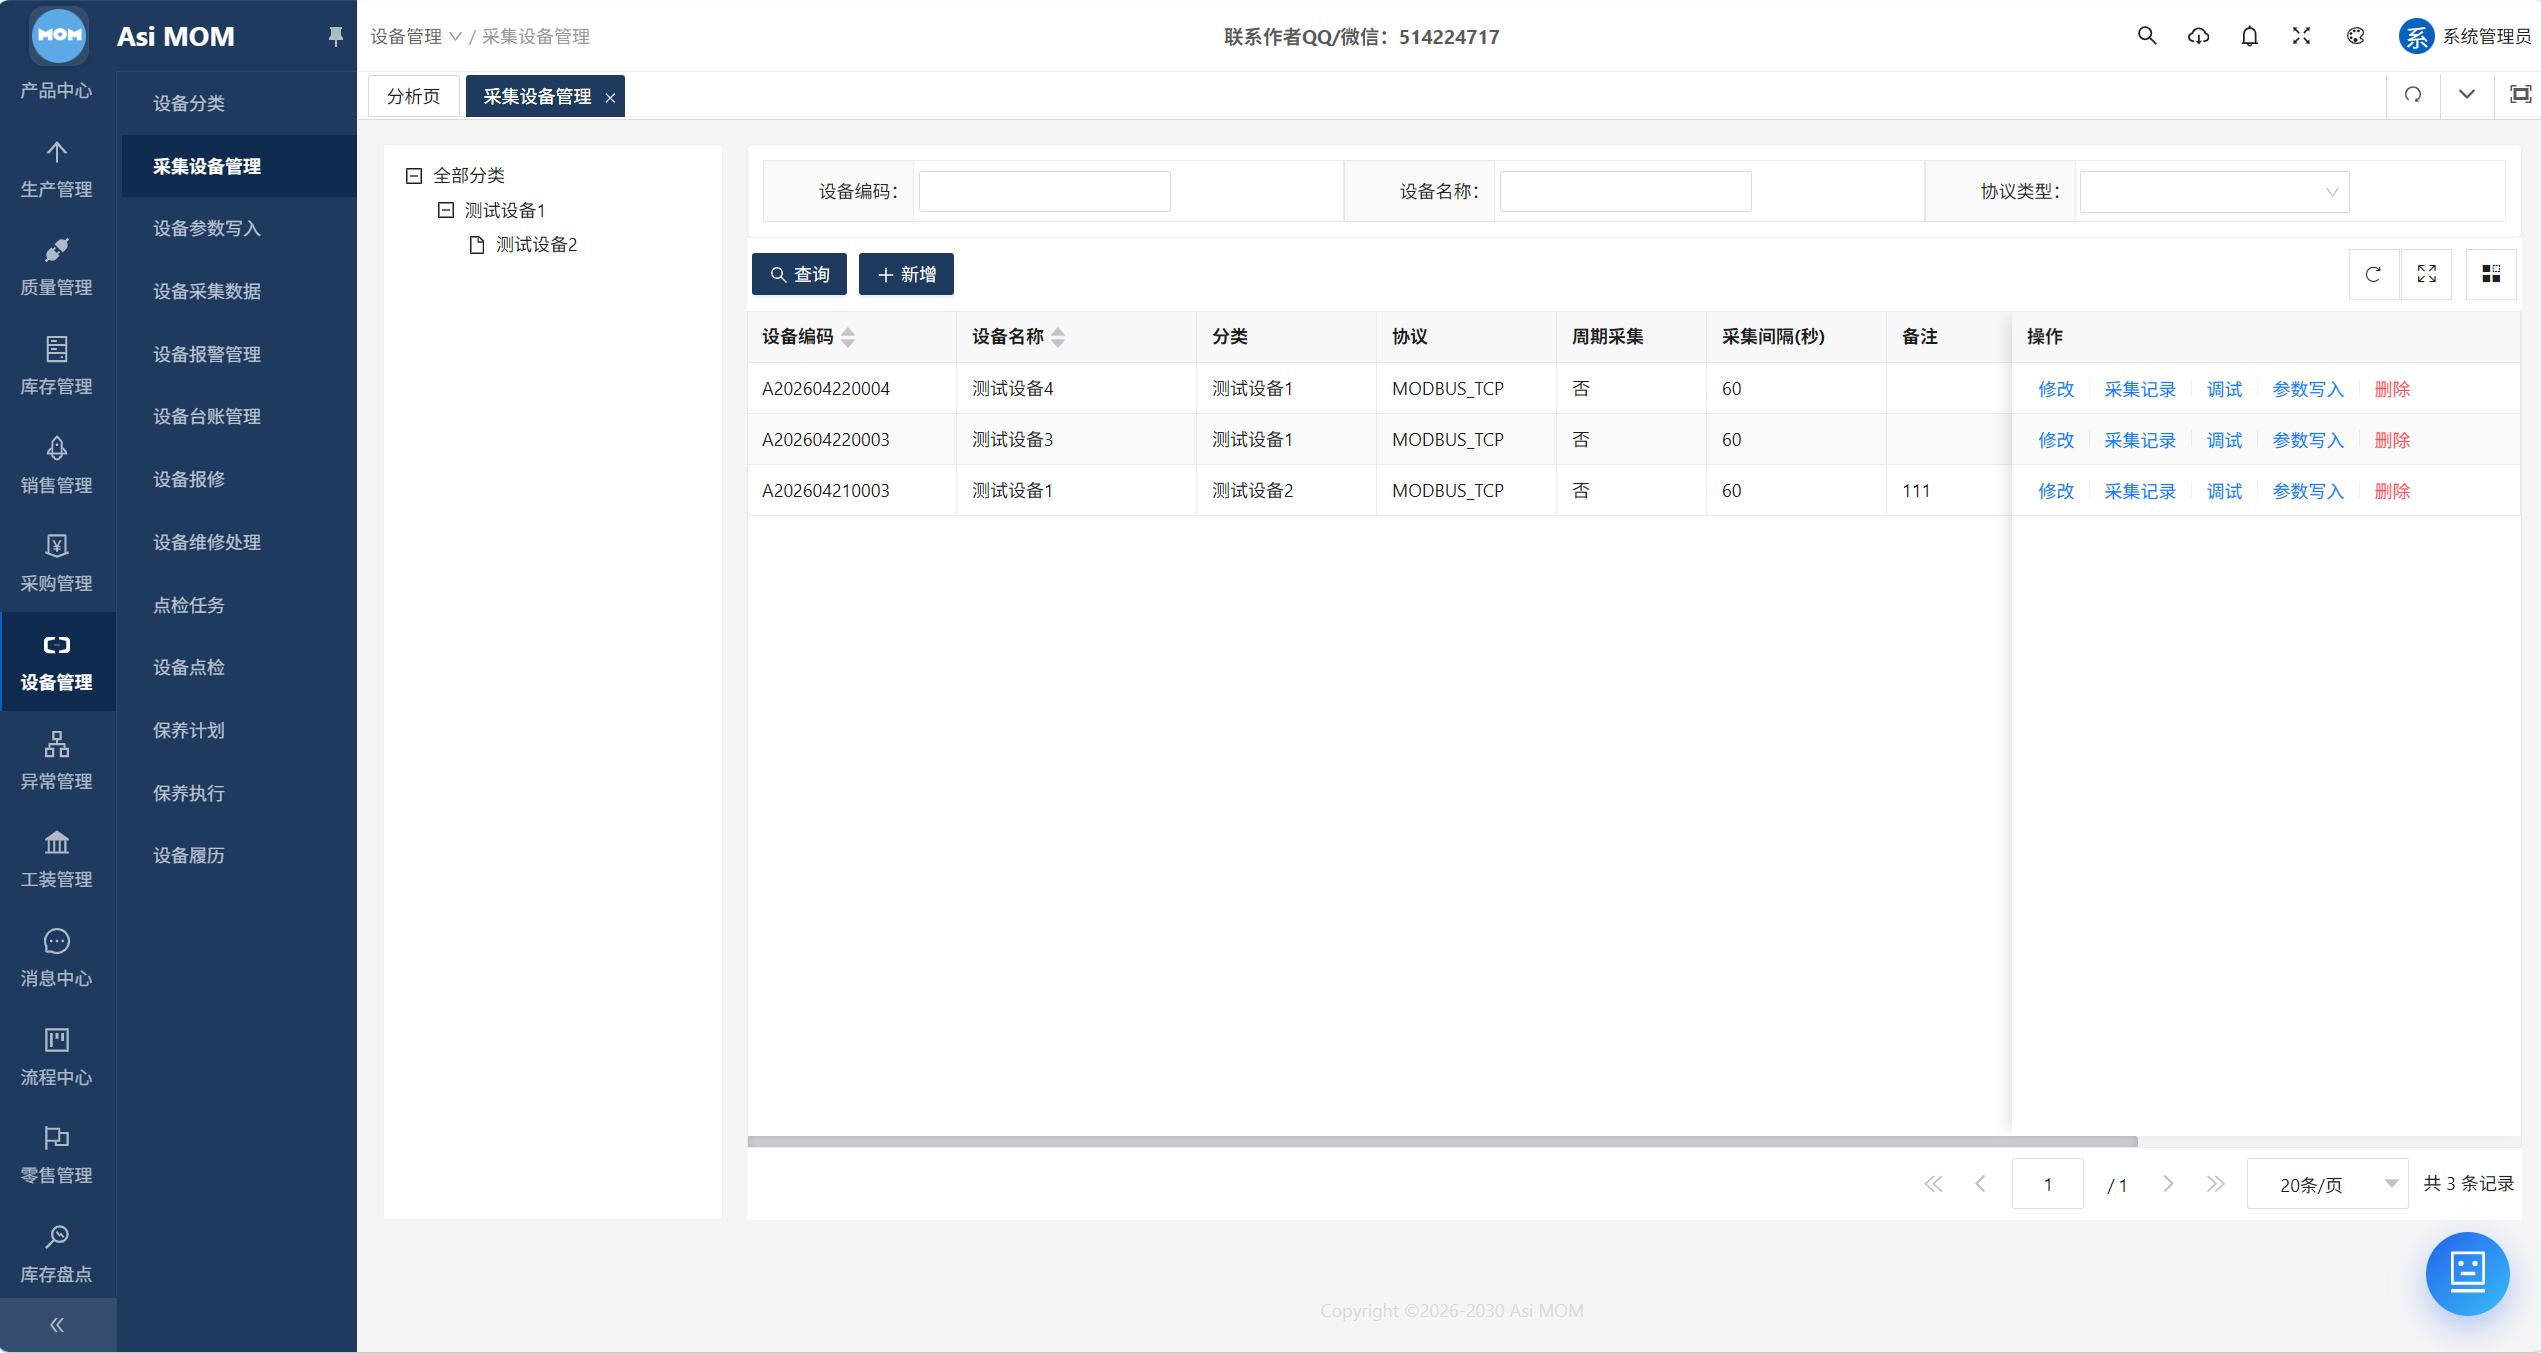
Task: Open 库存盘点 module
Action: point(57,1254)
